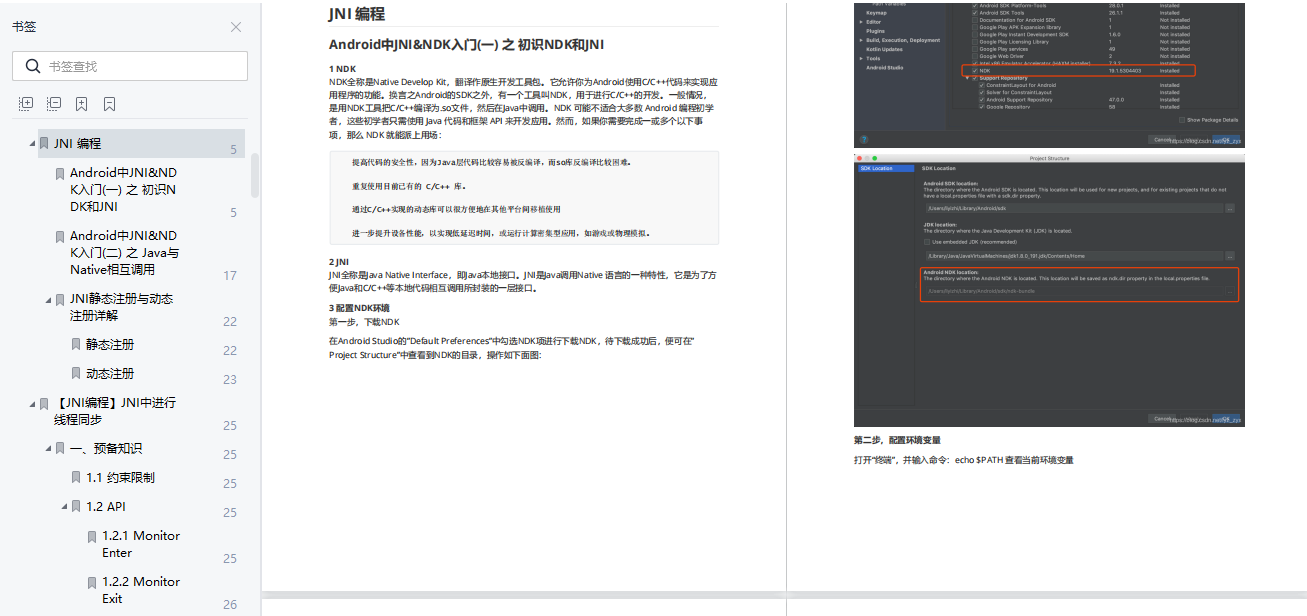Click inside the 书签查找 search field

coord(140,65)
